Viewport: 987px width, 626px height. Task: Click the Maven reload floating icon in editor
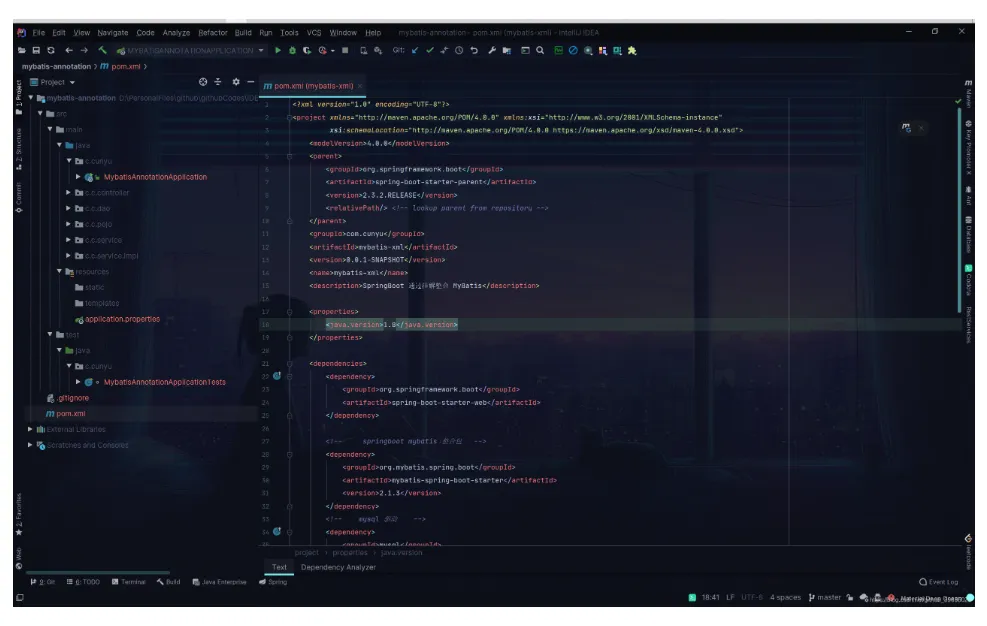906,127
